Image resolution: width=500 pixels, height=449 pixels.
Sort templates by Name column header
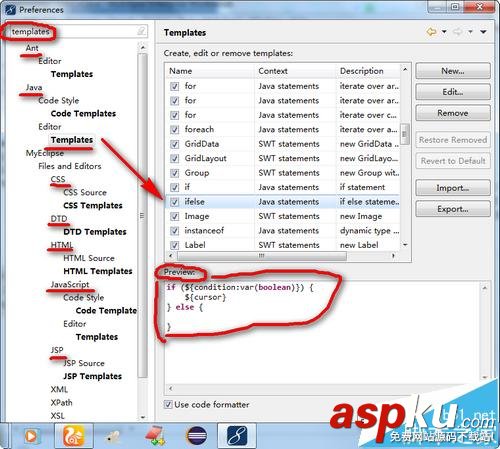210,71
